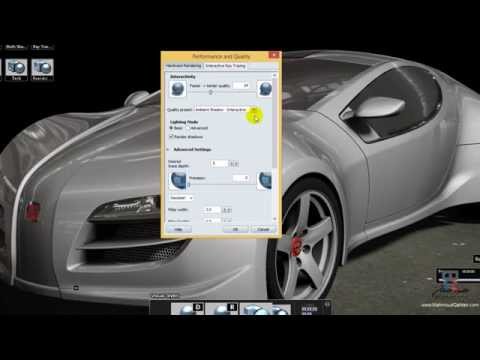Click the Interactivity value field
This screenshot has height=360, width=480.
[x=241, y=86]
